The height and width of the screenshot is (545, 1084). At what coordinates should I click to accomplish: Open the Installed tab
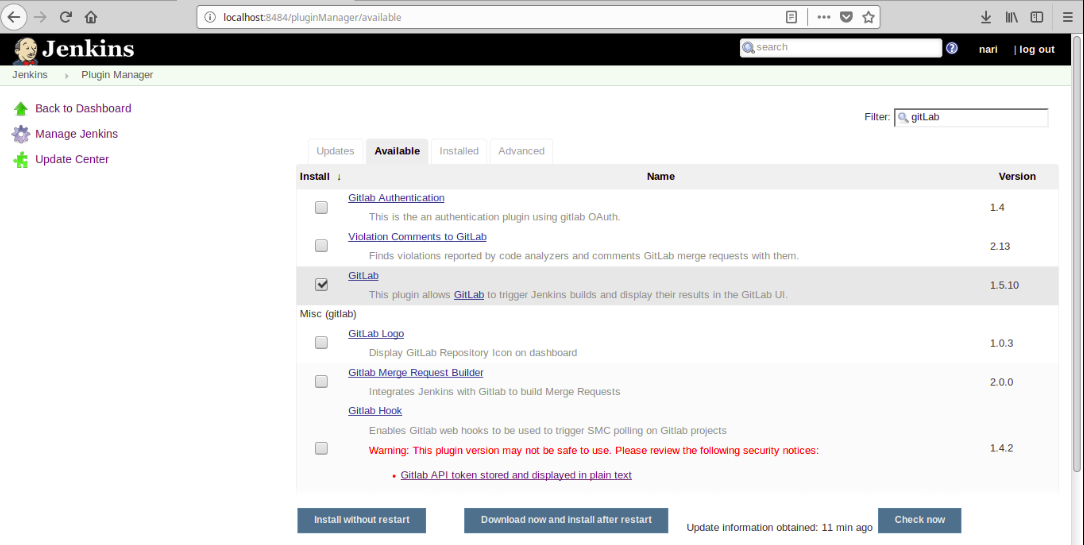click(x=459, y=151)
